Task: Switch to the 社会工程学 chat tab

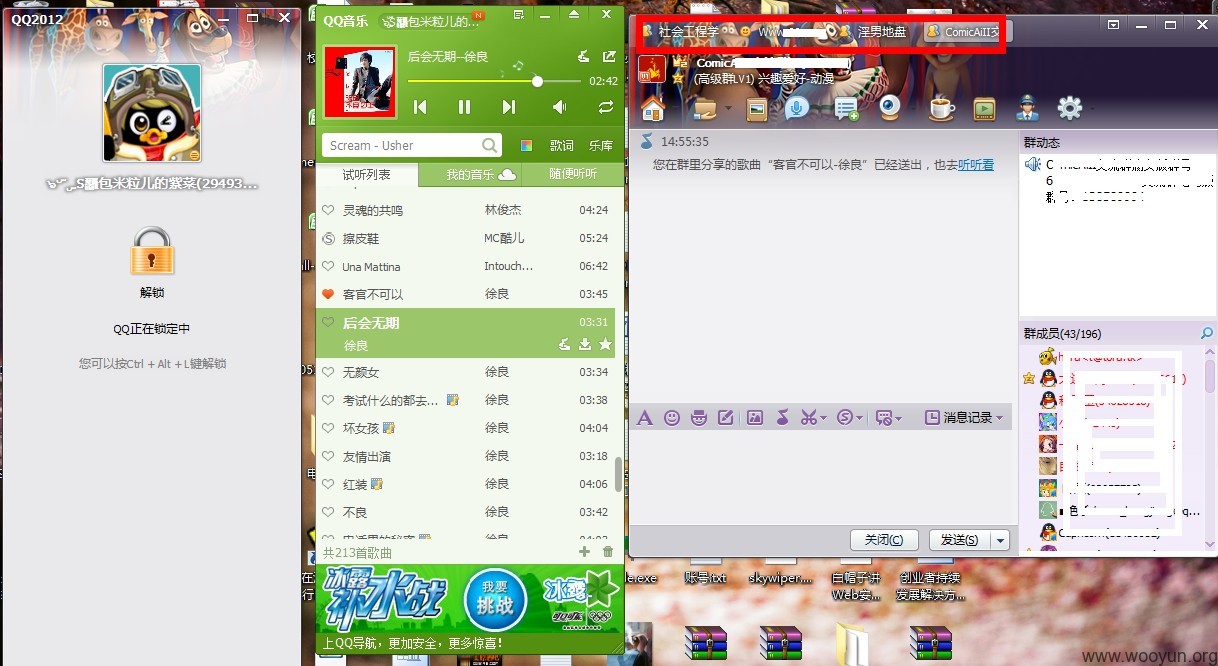Action: coord(680,32)
